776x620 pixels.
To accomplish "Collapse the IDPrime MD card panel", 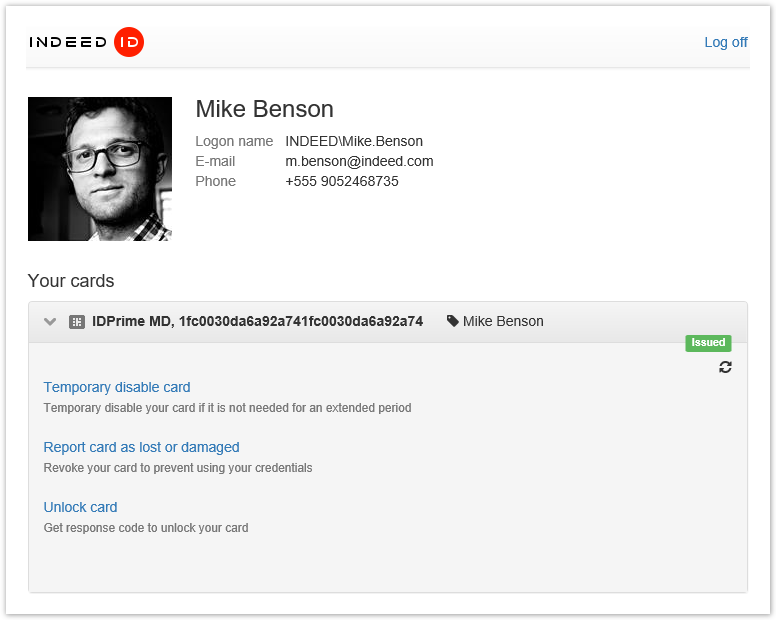I will tap(50, 322).
